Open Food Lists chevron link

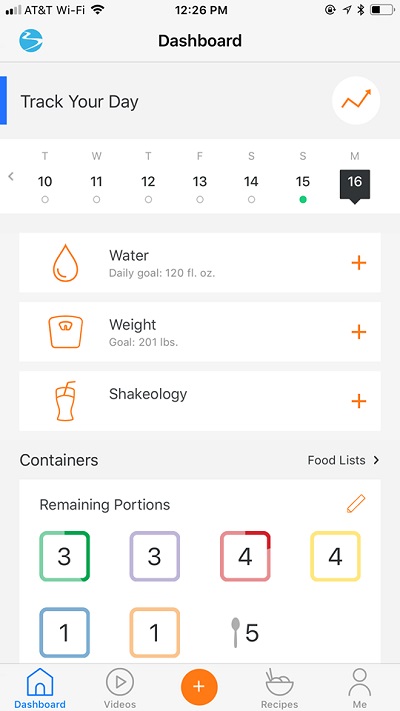coord(343,460)
